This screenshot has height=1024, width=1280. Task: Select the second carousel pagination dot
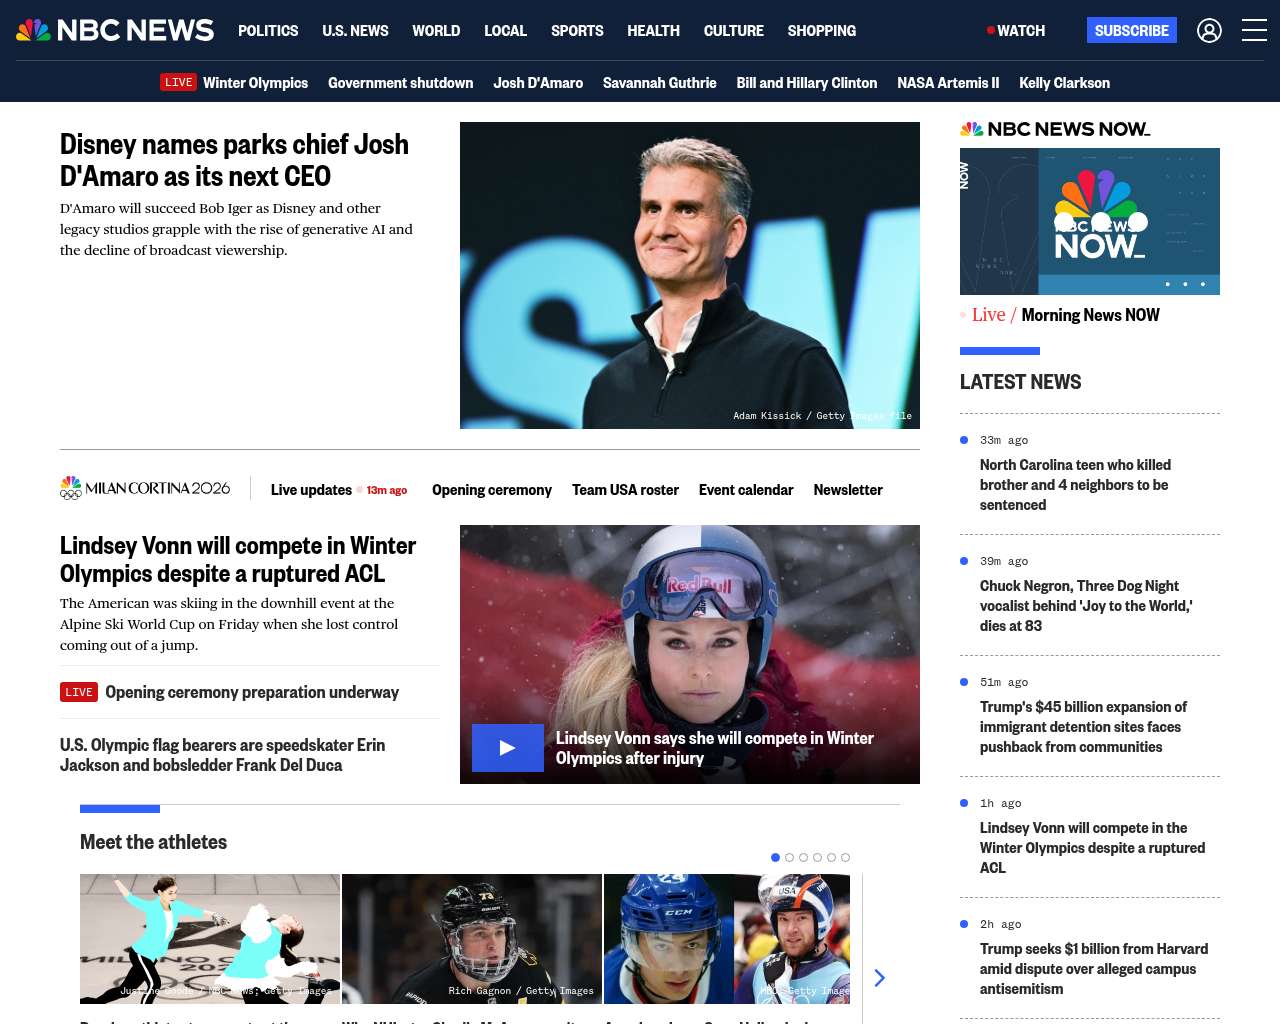click(x=789, y=857)
